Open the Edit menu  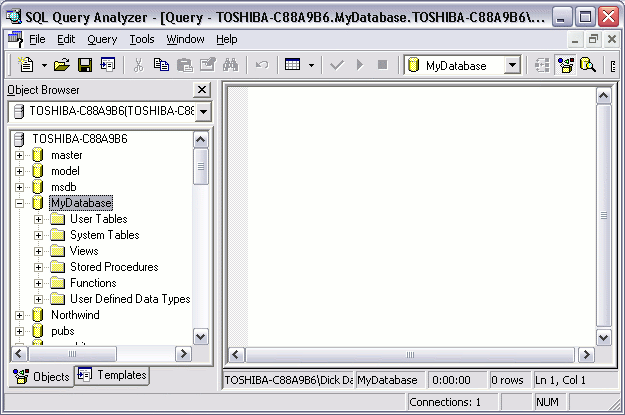tap(66, 39)
